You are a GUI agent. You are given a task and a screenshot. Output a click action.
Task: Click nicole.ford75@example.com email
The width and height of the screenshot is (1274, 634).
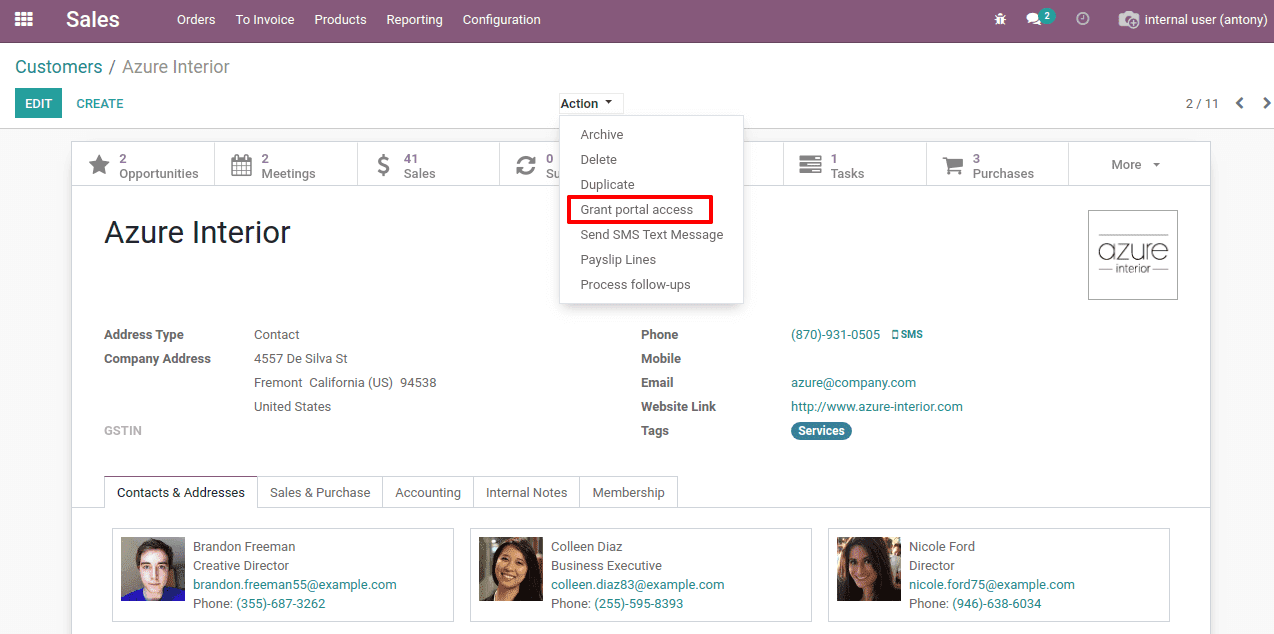(992, 585)
